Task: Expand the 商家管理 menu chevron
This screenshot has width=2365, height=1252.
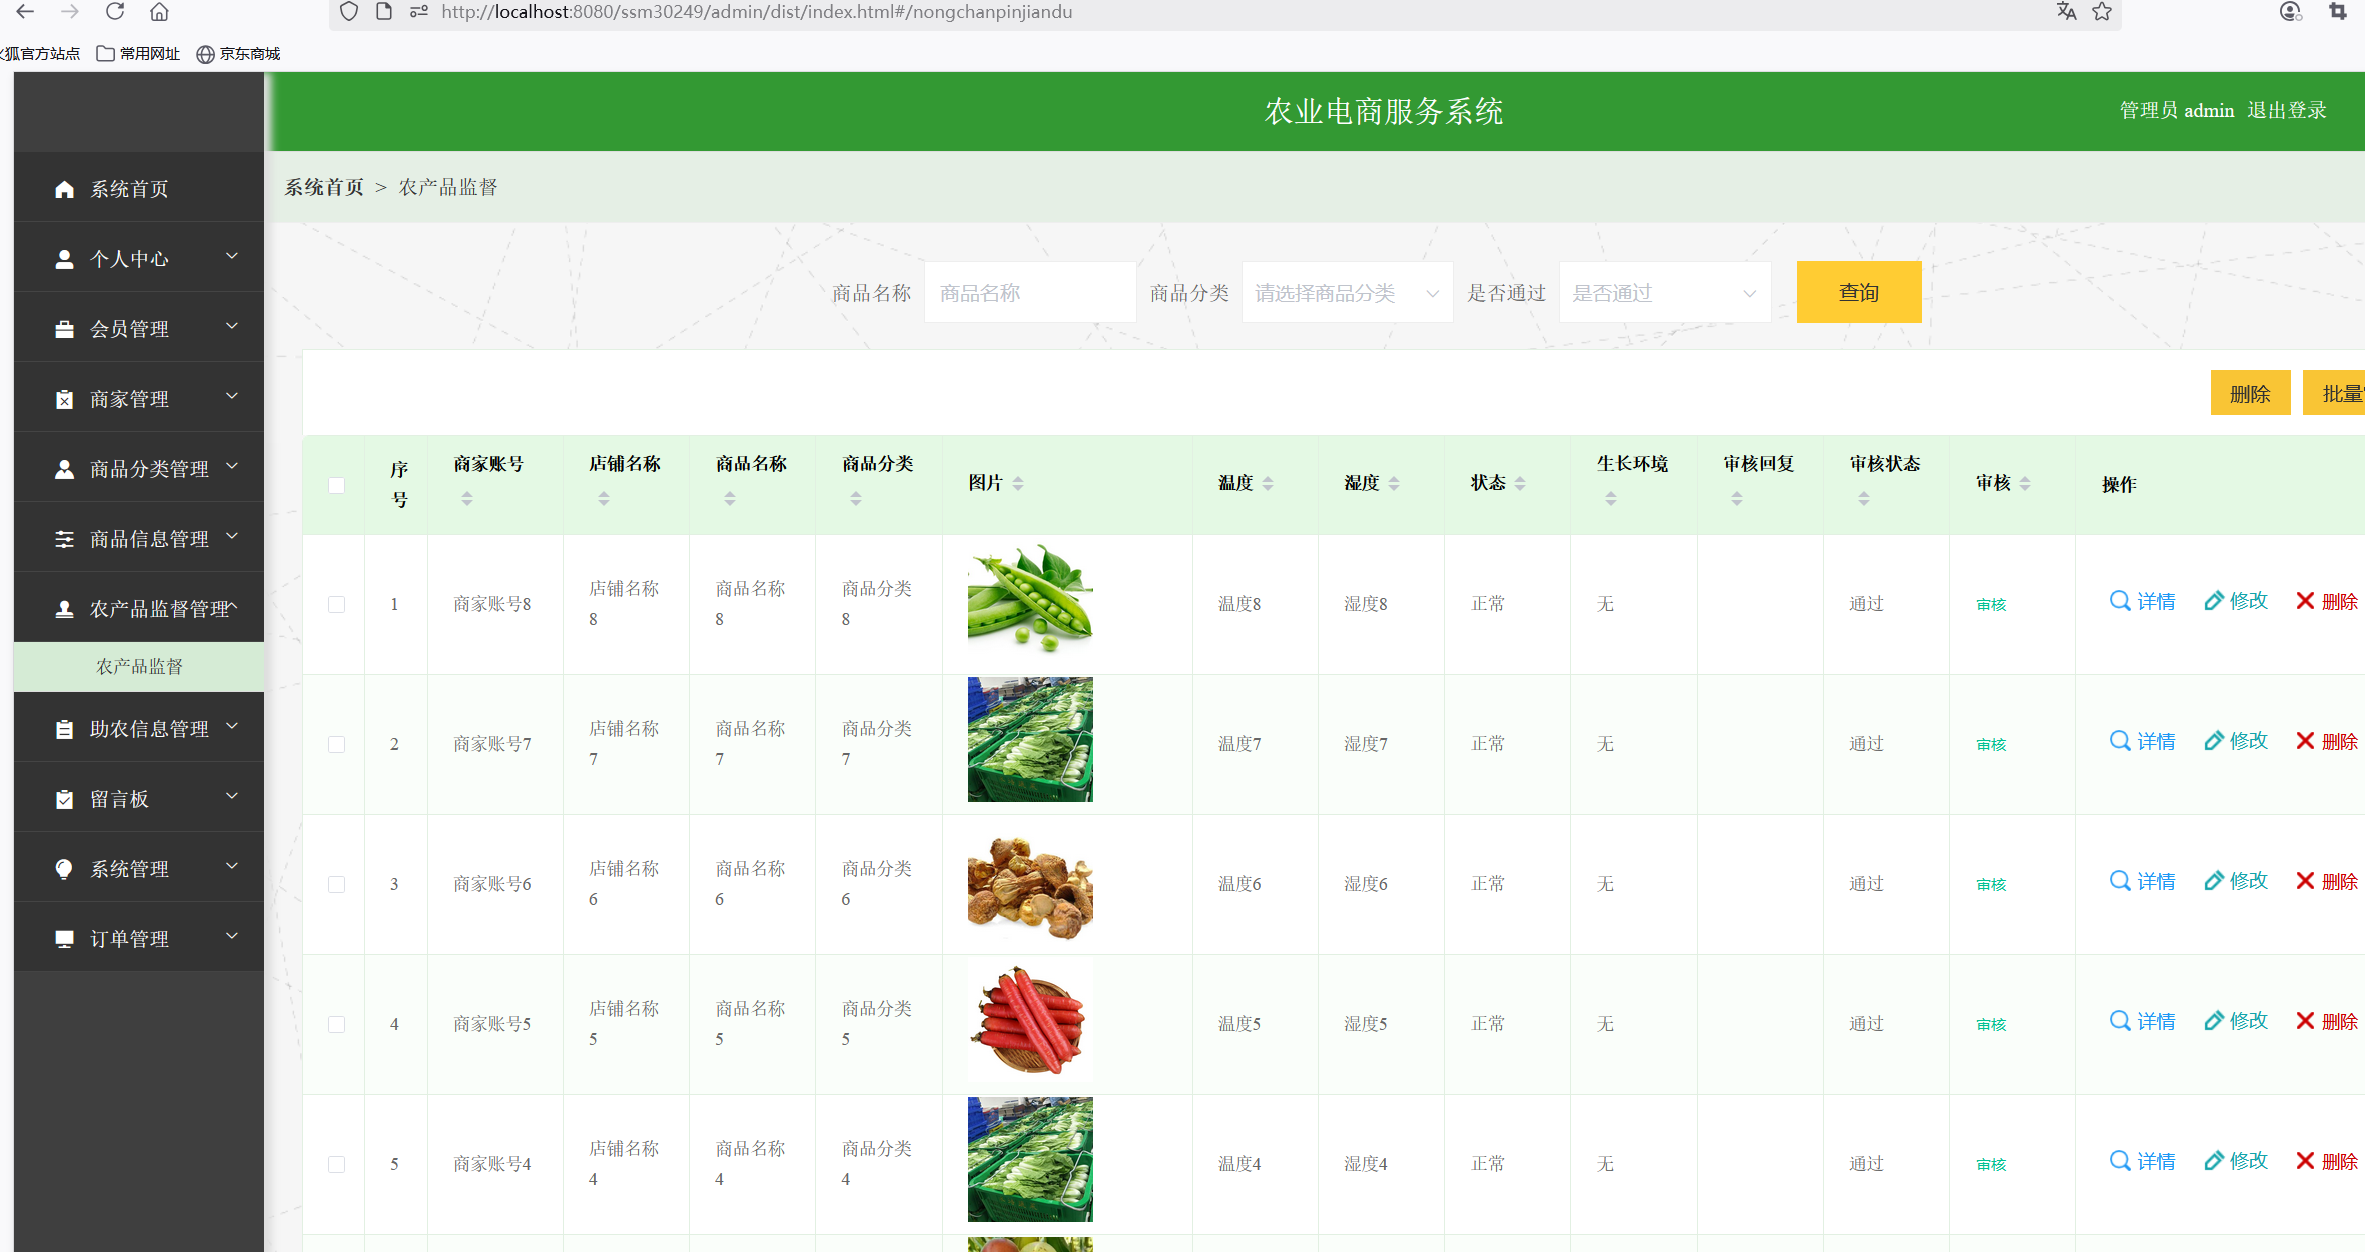Action: (x=232, y=397)
